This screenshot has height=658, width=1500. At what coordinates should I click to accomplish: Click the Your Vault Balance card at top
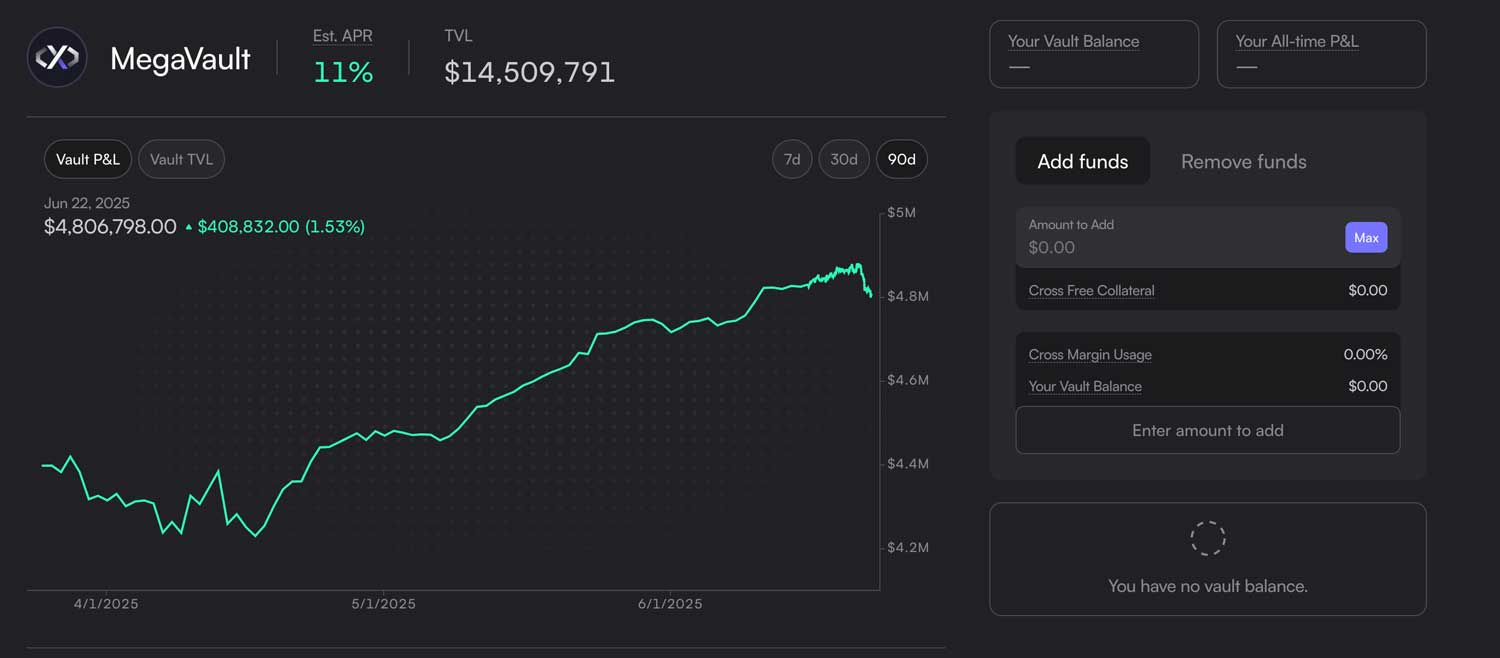[1093, 54]
